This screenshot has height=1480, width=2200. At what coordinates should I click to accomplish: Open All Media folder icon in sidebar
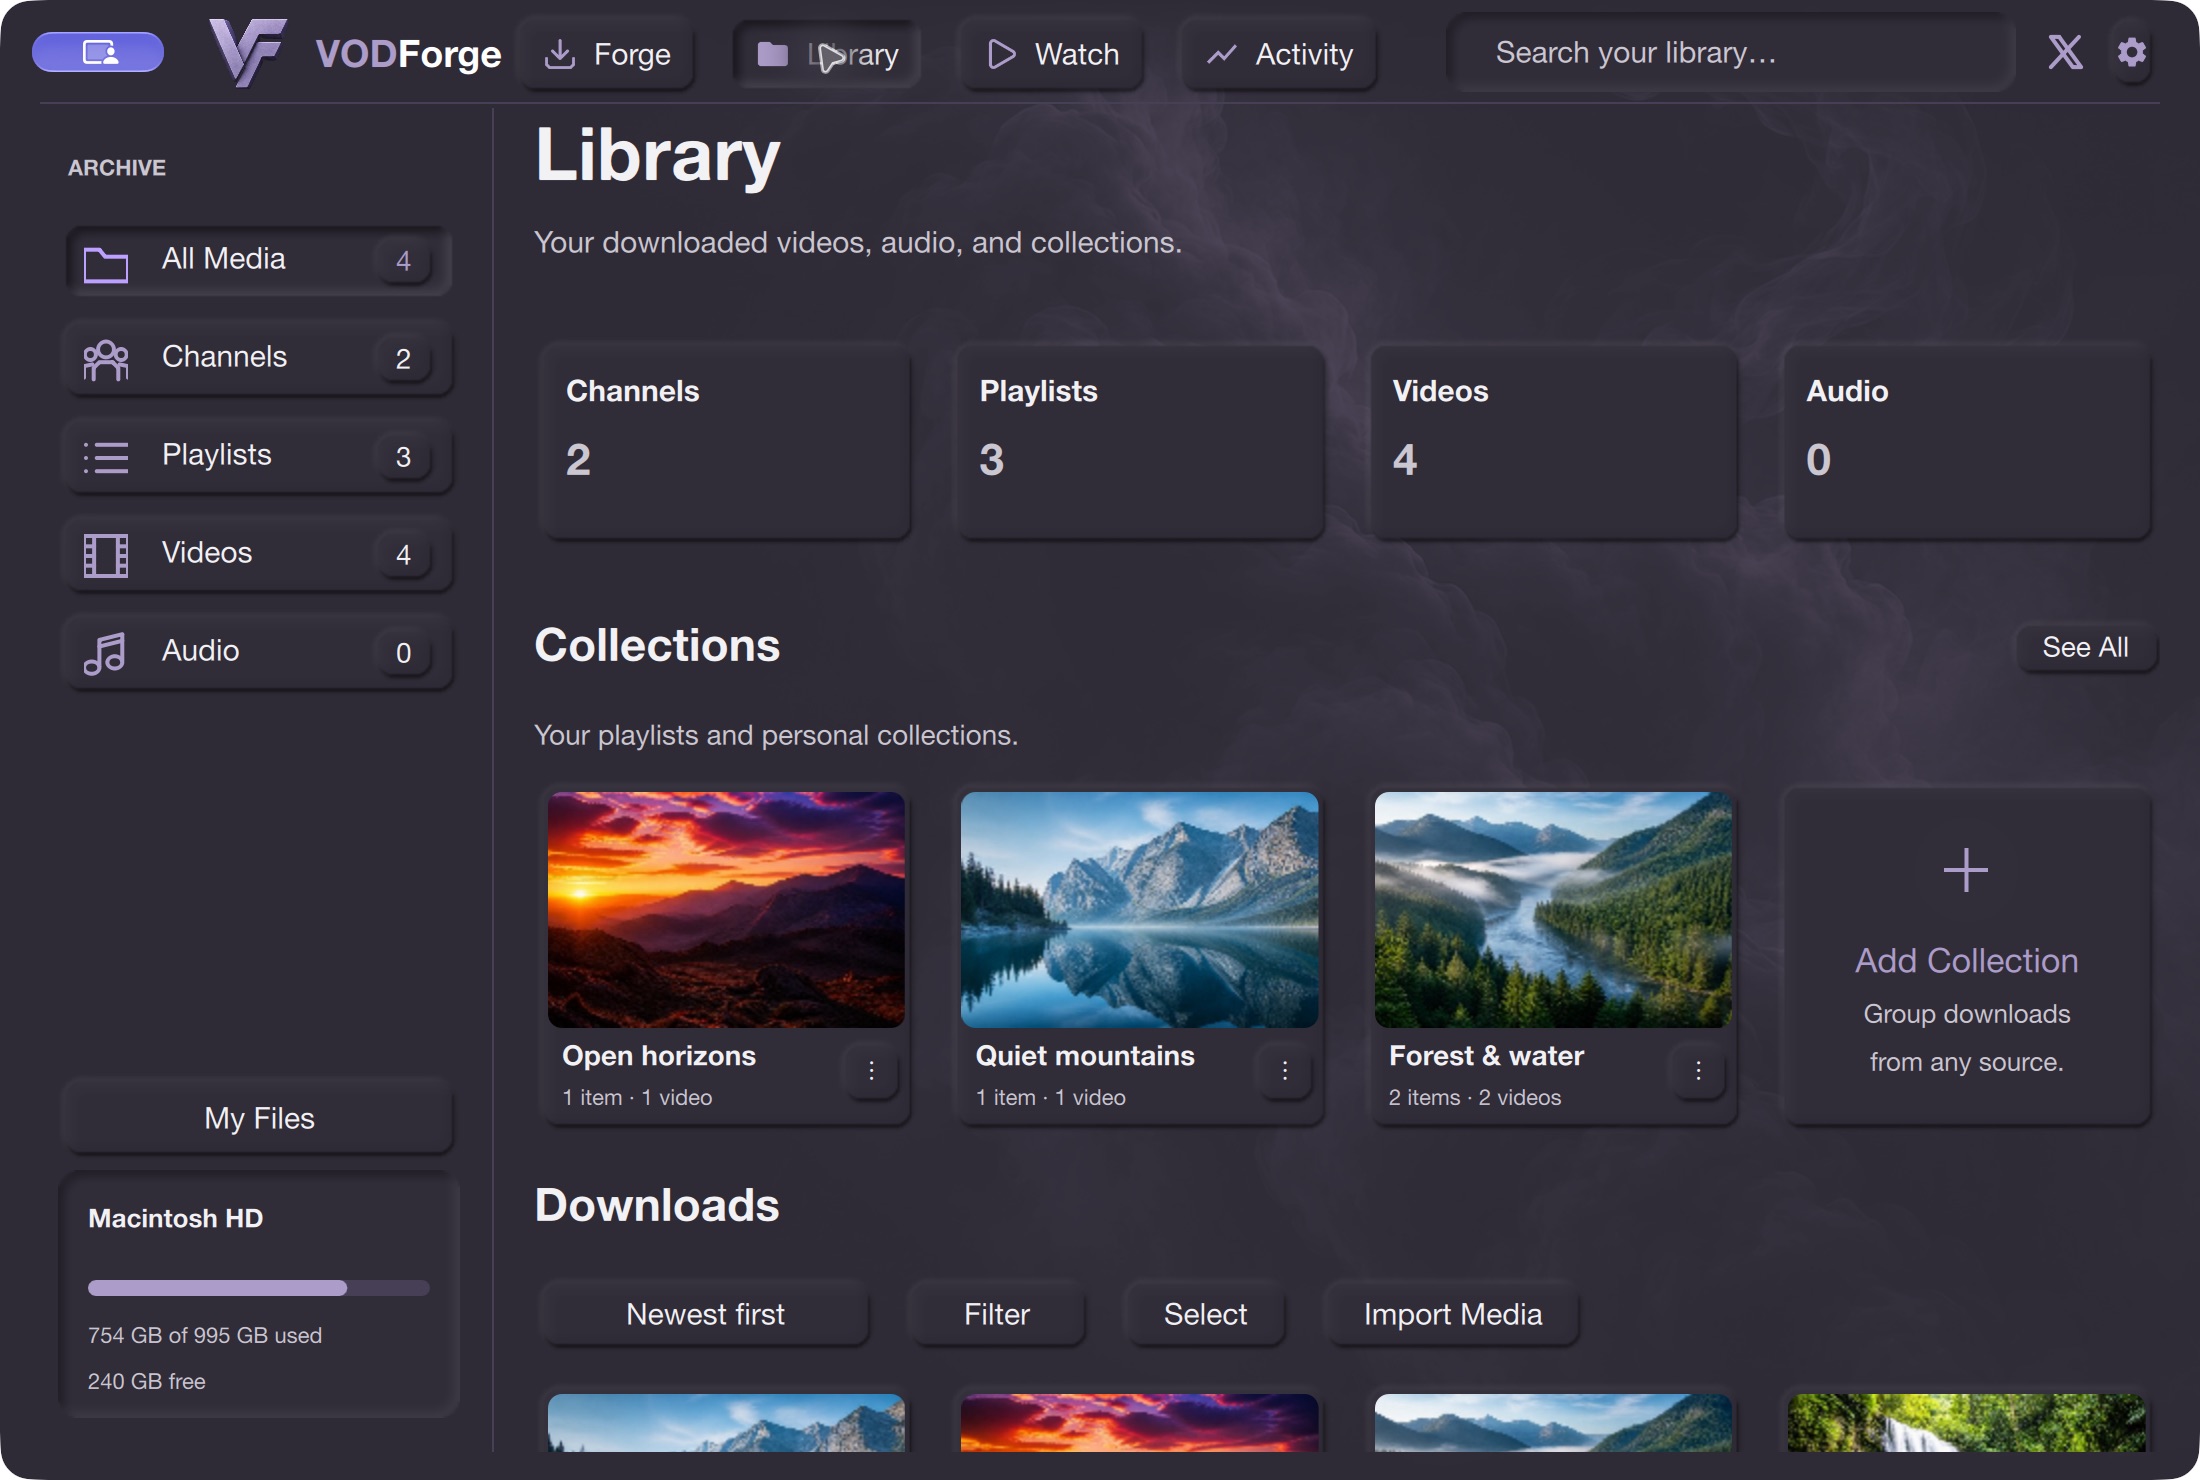tap(105, 263)
